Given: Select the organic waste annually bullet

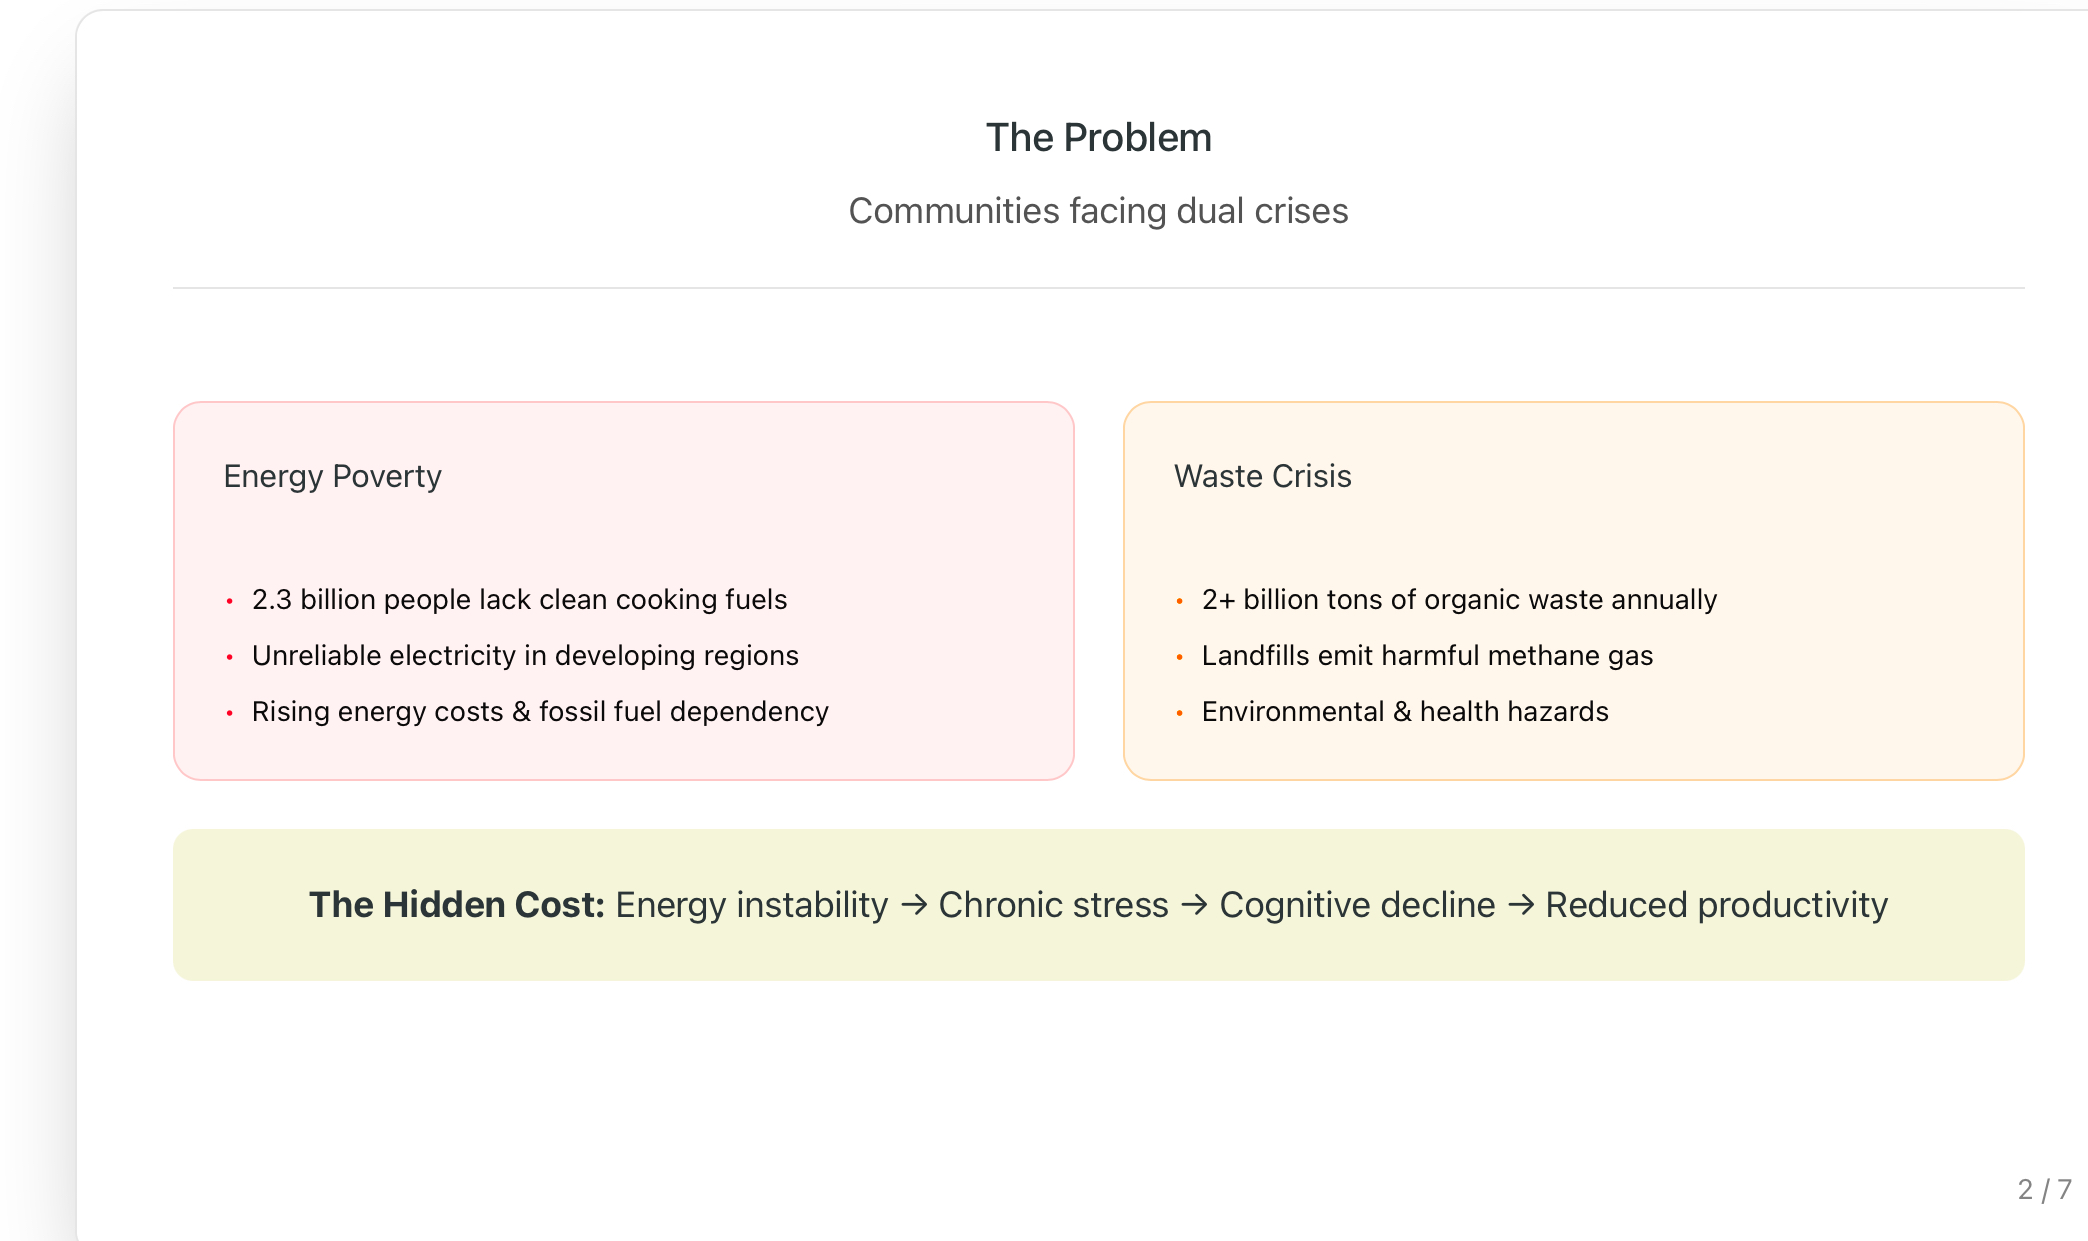Looking at the screenshot, I should pos(1459,599).
